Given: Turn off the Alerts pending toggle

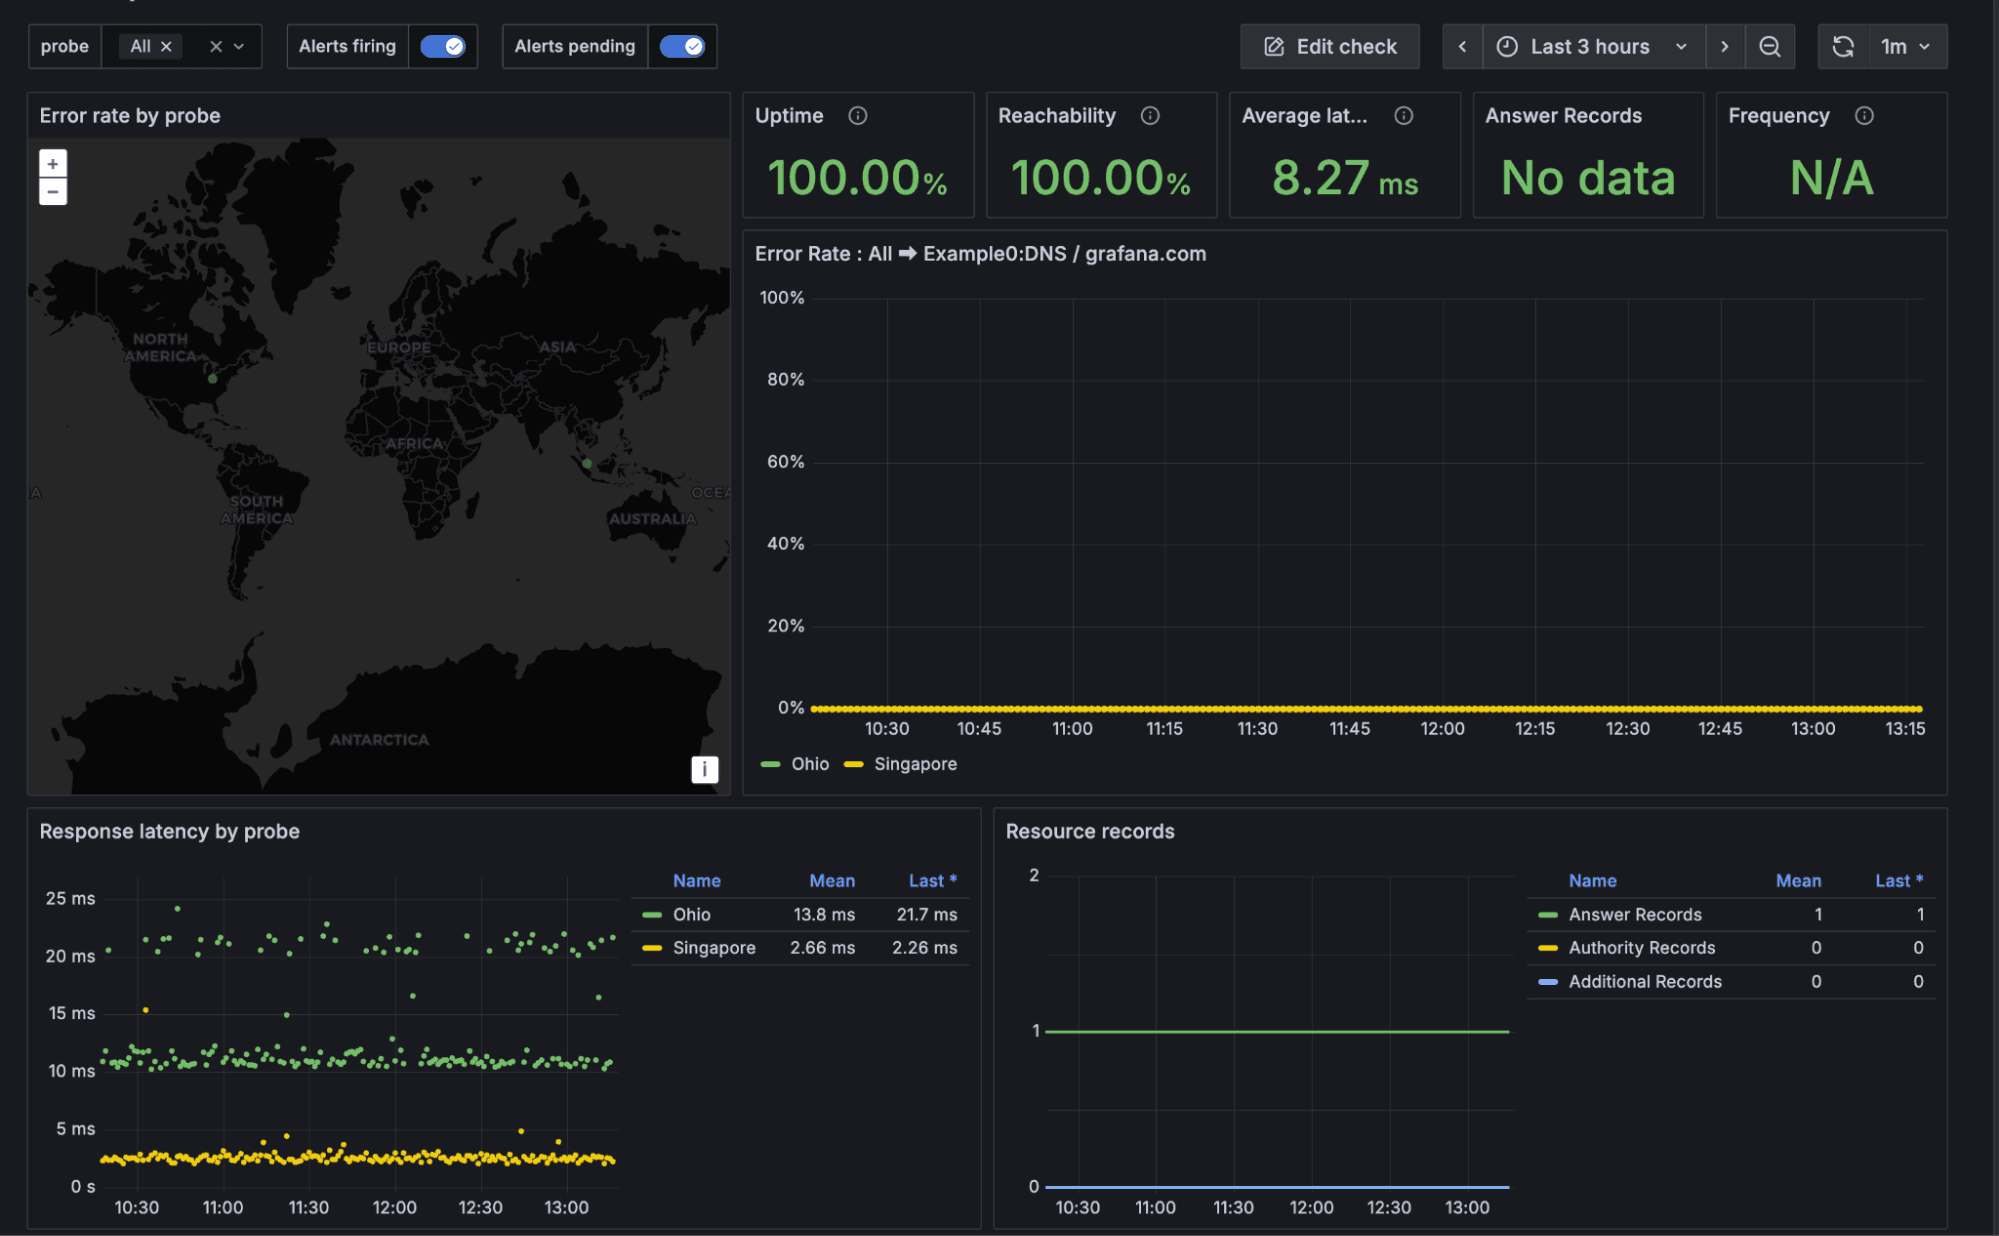Looking at the screenshot, I should click(683, 46).
